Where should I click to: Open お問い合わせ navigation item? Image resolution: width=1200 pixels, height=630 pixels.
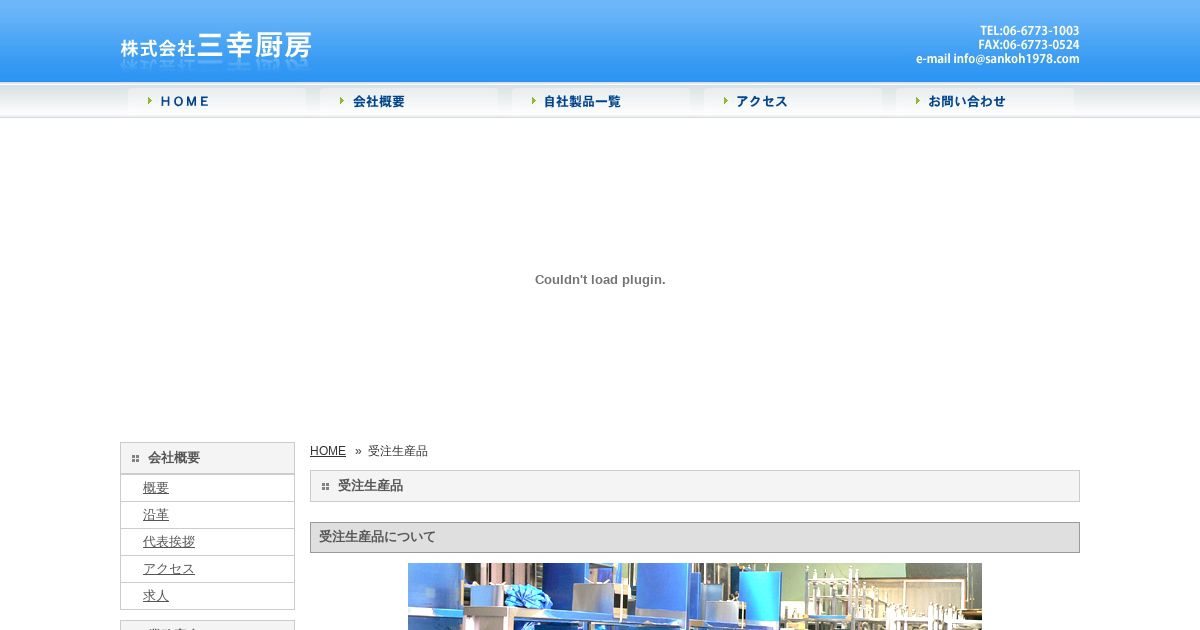coord(985,101)
